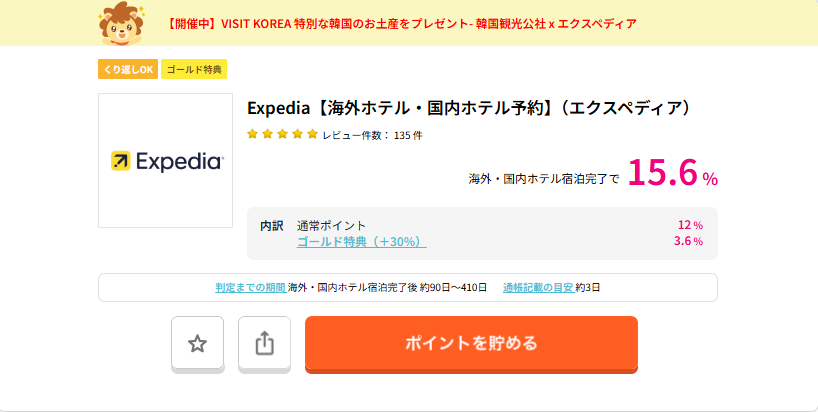Click the Expedia 海外ホテル・国内ホテル予約 title

pyautogui.click(x=469, y=108)
